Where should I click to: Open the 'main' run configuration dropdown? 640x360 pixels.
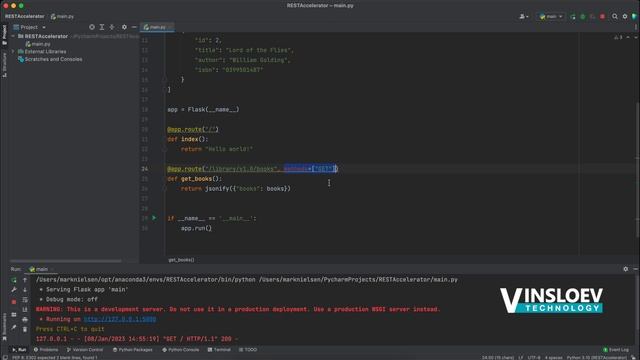[551, 16]
